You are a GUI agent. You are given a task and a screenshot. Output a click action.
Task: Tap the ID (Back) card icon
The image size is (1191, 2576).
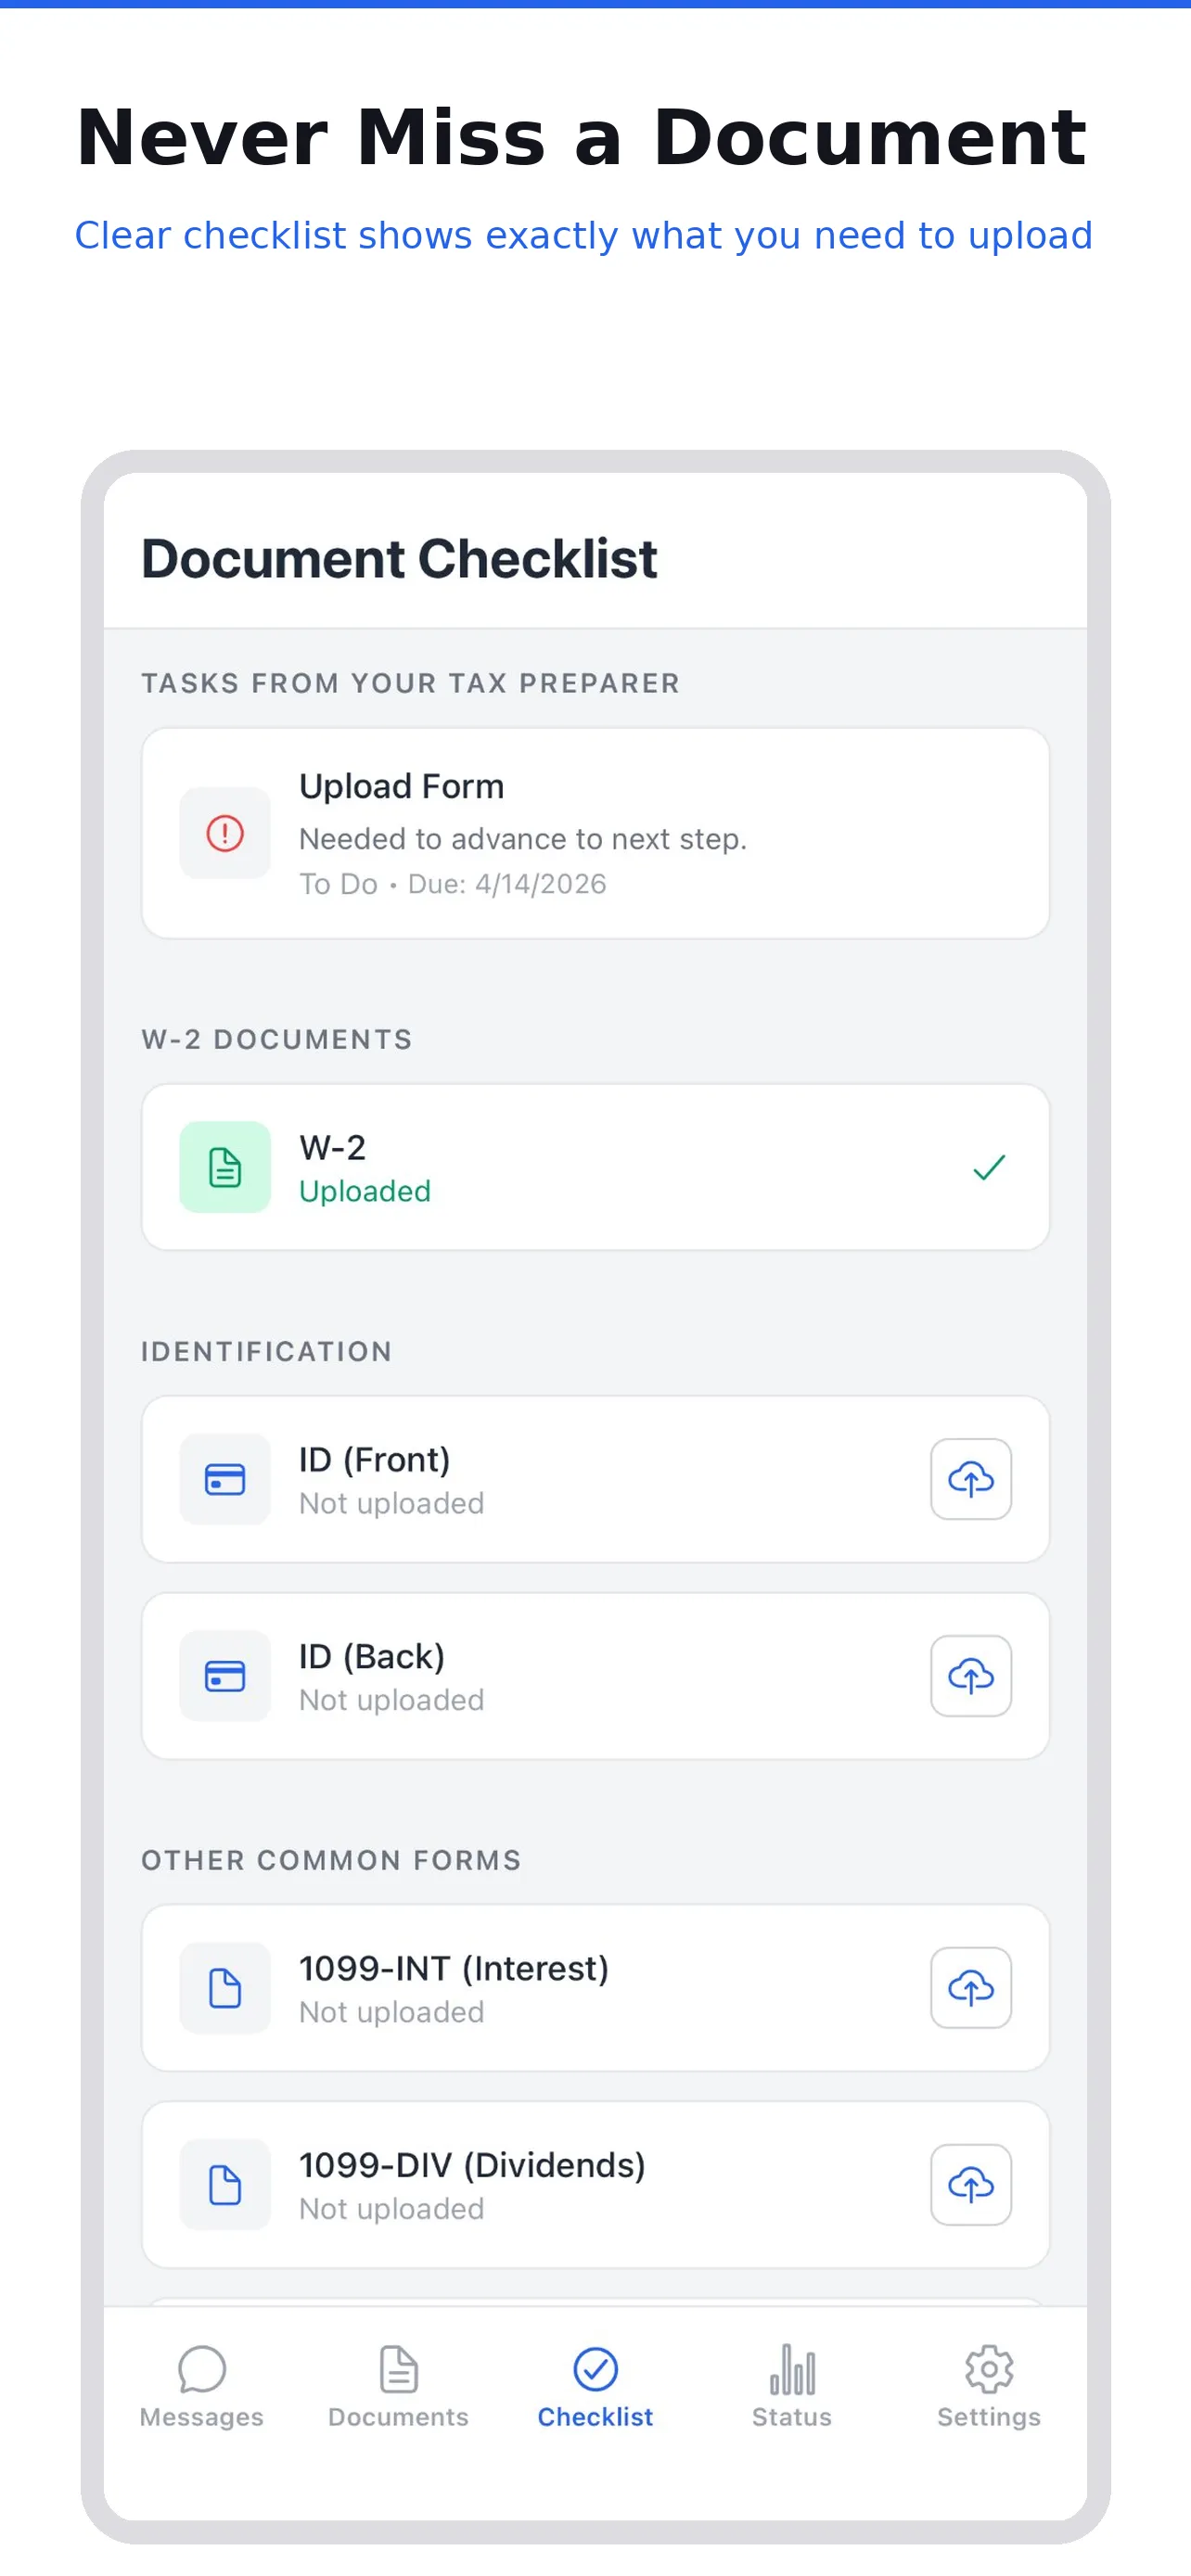click(x=225, y=1676)
